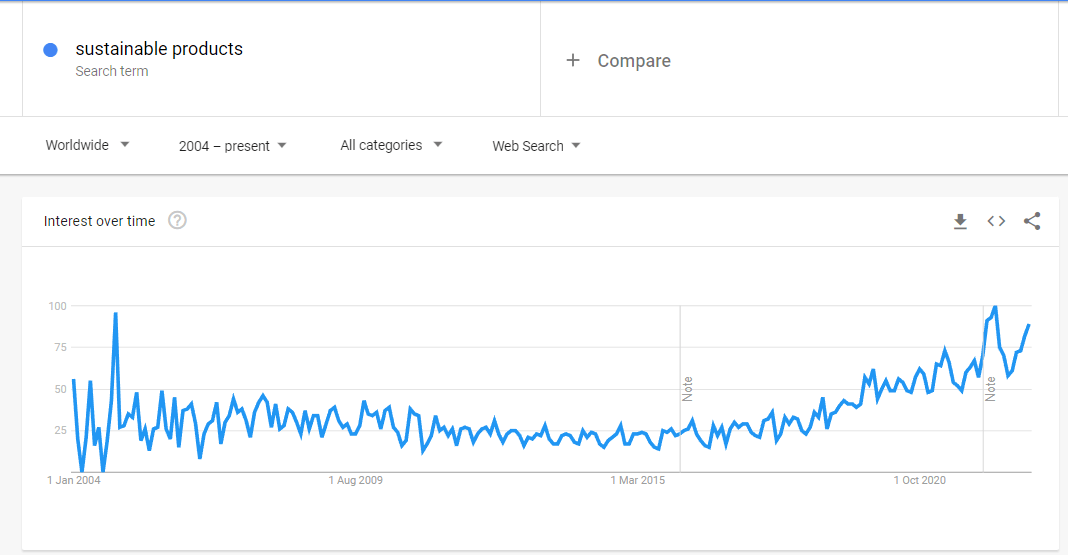The width and height of the screenshot is (1068, 555).
Task: Click the Search term subtitle label
Action: pyautogui.click(x=112, y=71)
